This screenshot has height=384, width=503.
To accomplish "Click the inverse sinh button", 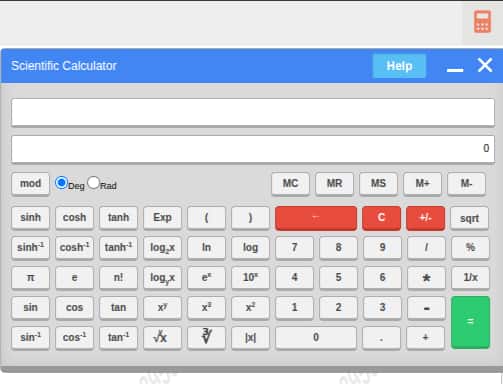I will (x=30, y=248).
